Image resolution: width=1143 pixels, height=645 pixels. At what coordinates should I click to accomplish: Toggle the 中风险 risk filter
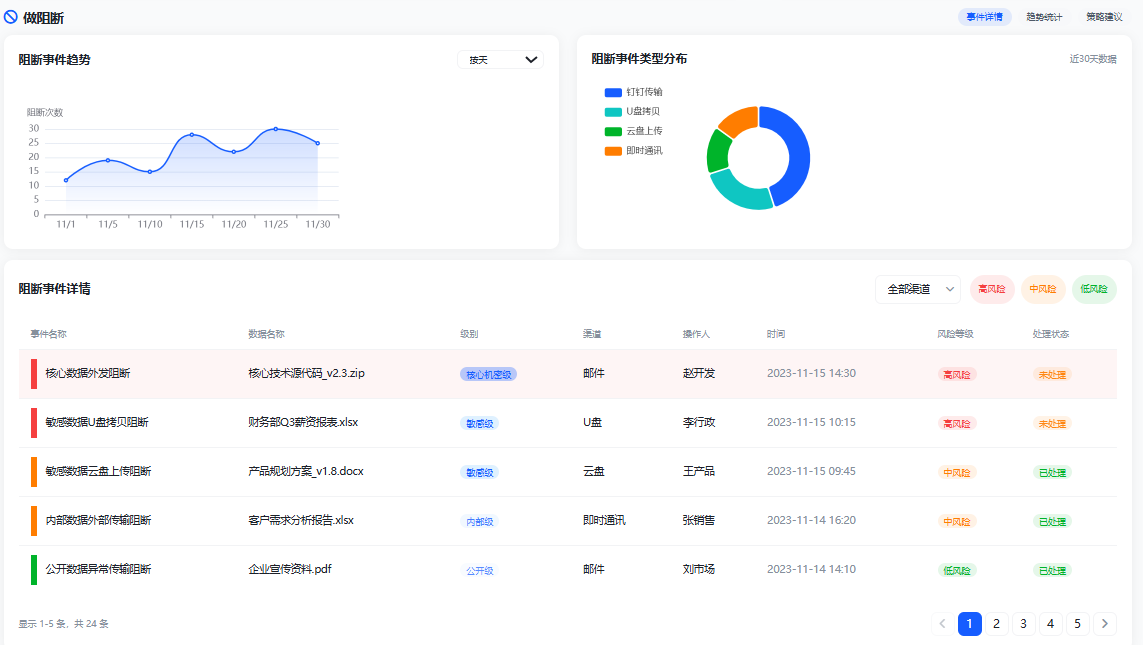click(x=1043, y=289)
